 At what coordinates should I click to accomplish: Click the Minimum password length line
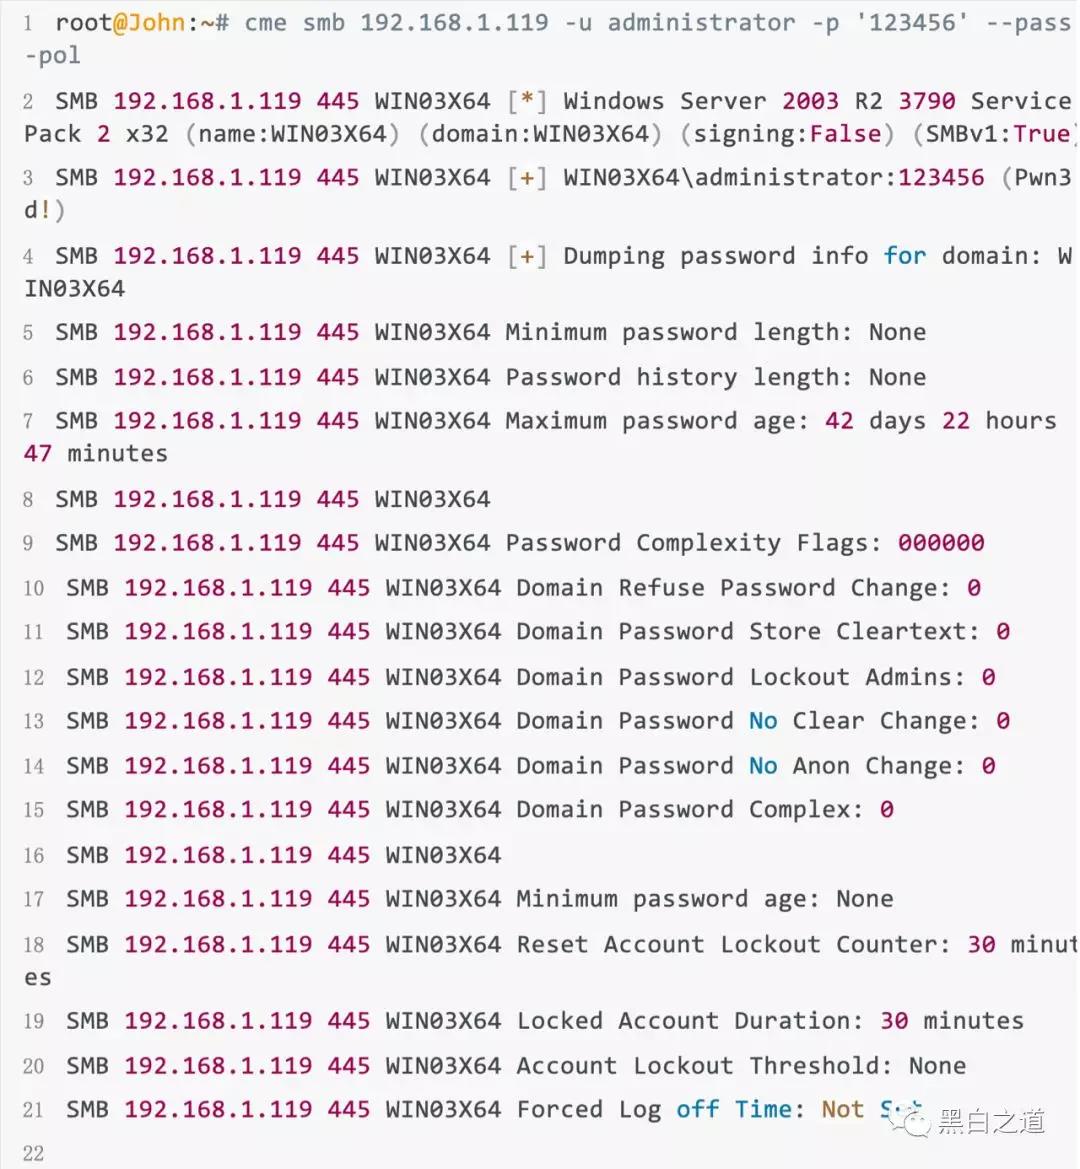[490, 332]
